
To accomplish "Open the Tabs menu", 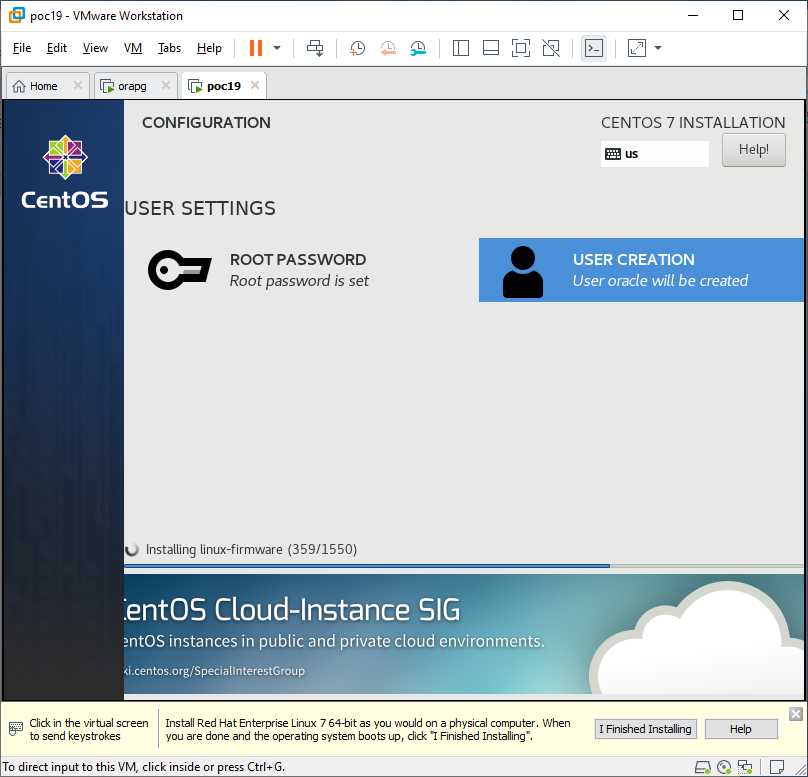I will pos(169,48).
